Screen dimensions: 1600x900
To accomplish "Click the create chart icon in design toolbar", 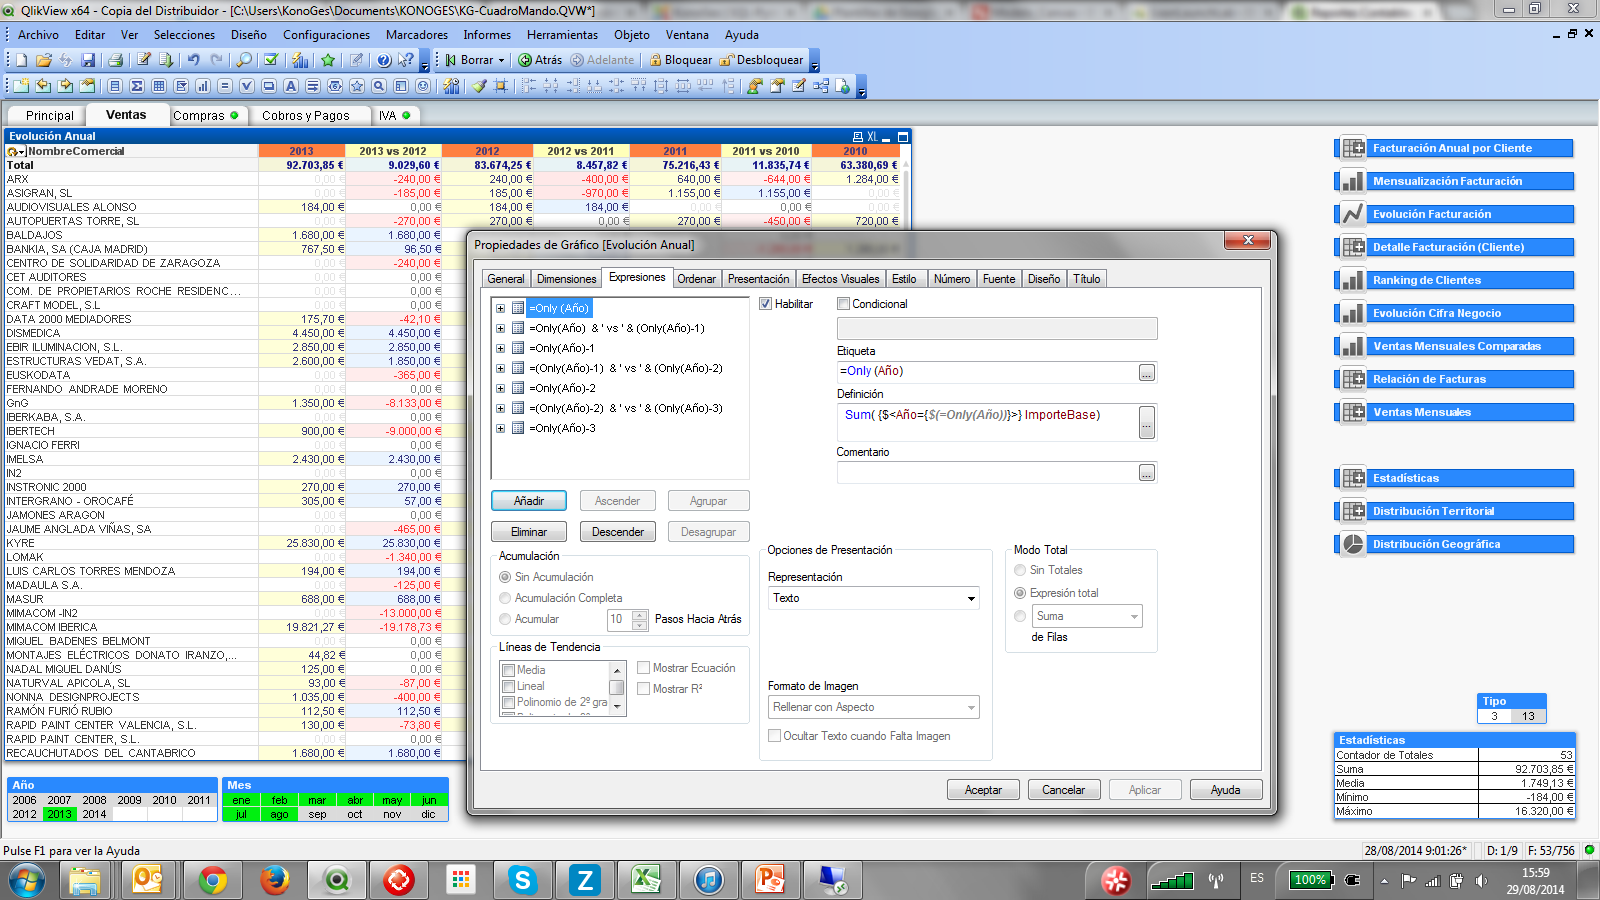I will pos(203,86).
